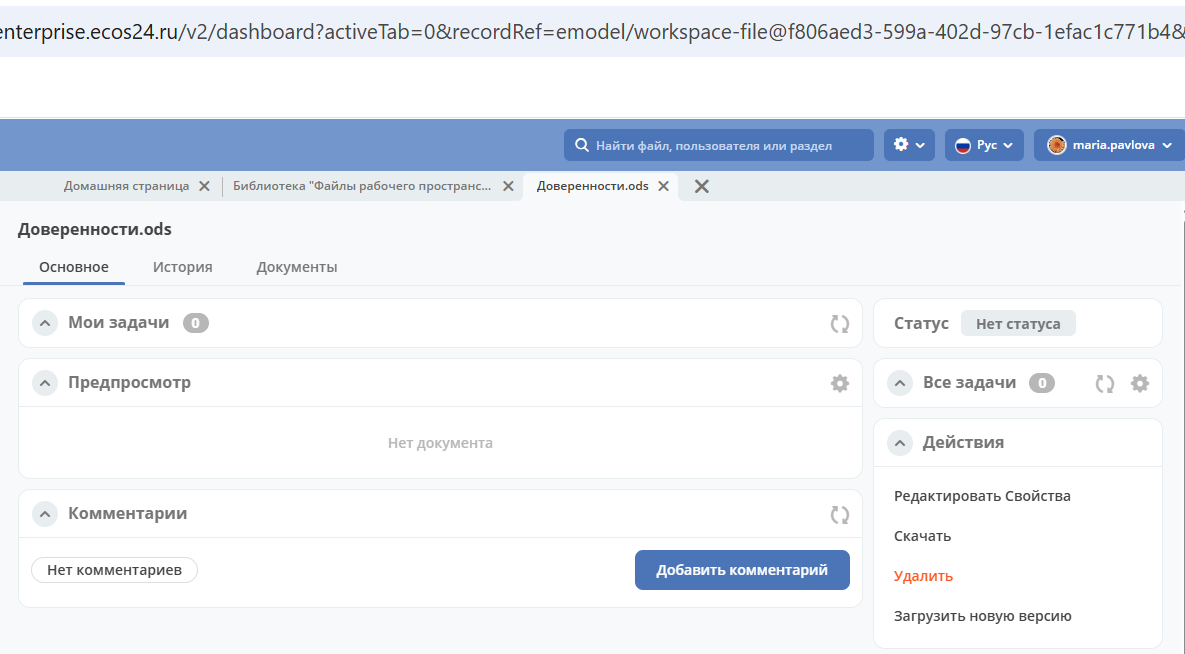Switch to the История tab
This screenshot has height=654, width=1185.
pos(182,267)
